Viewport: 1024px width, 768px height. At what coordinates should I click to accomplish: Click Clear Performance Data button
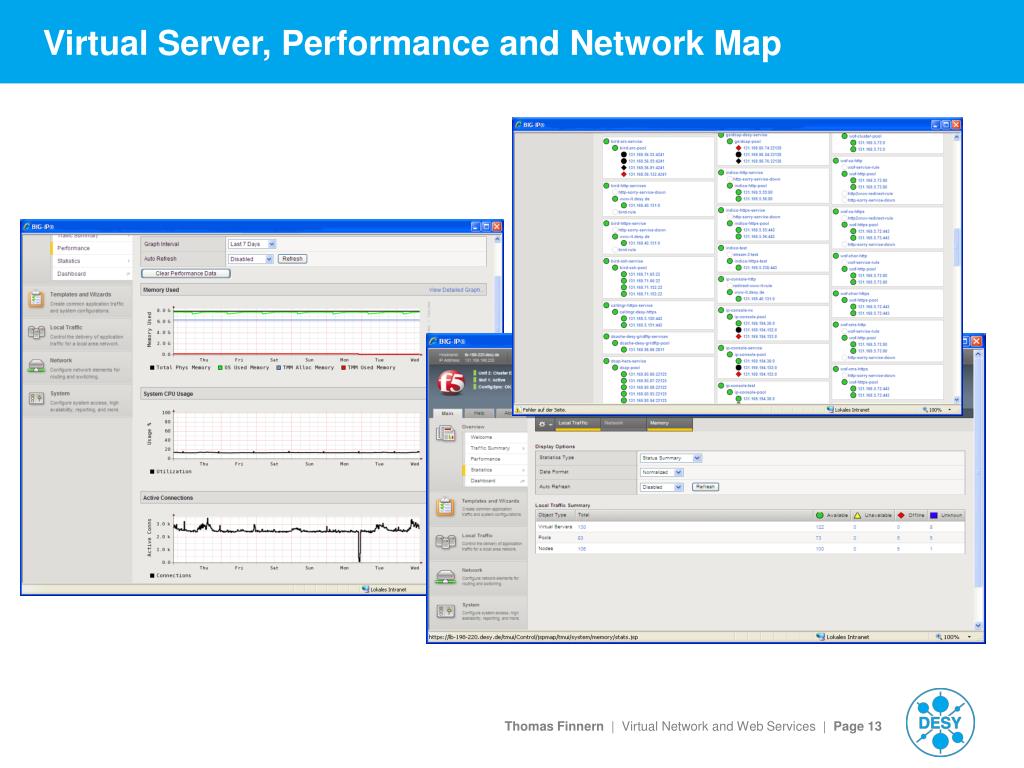[185, 274]
